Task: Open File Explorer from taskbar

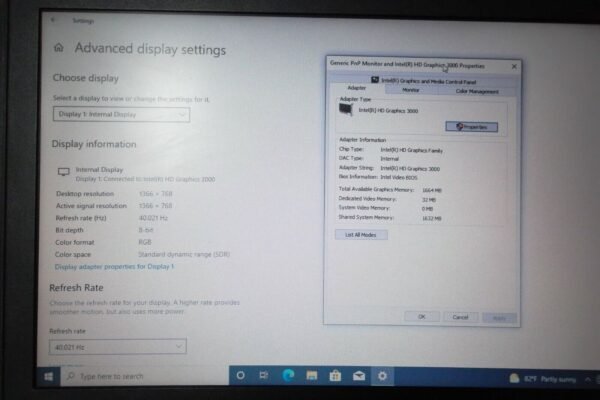Action: point(312,376)
